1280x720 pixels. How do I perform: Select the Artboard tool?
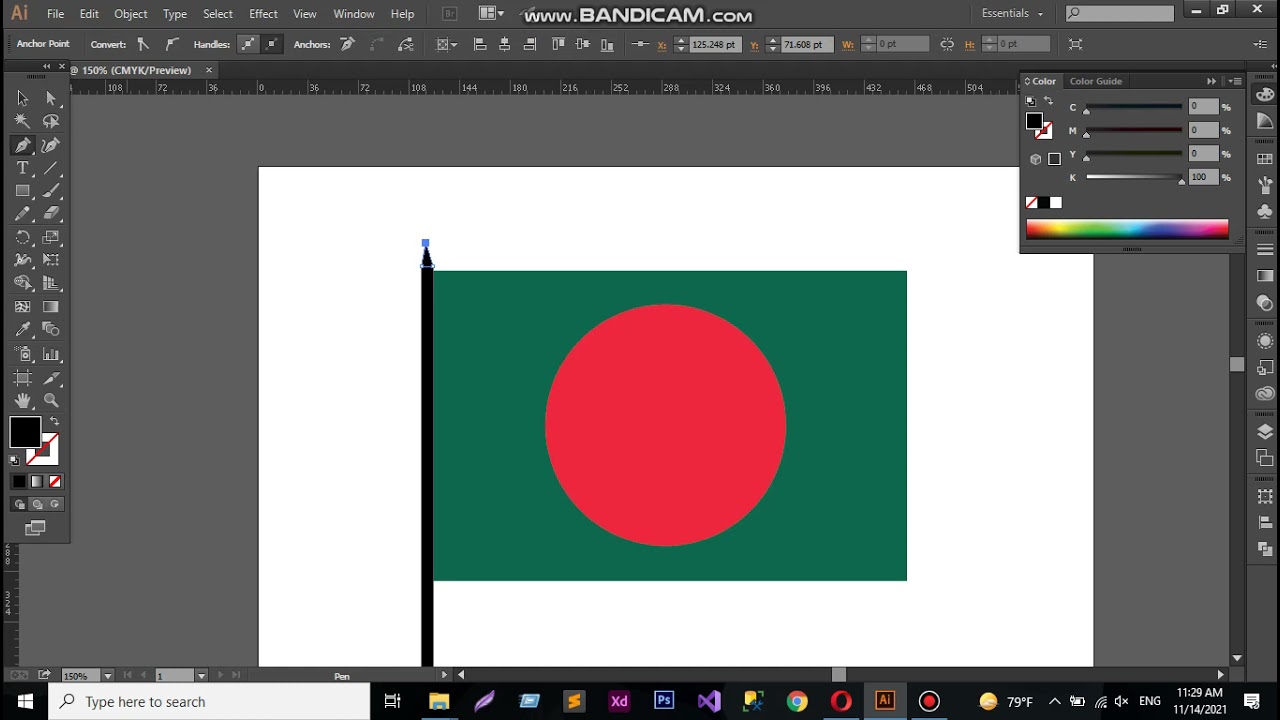pyautogui.click(x=22, y=377)
